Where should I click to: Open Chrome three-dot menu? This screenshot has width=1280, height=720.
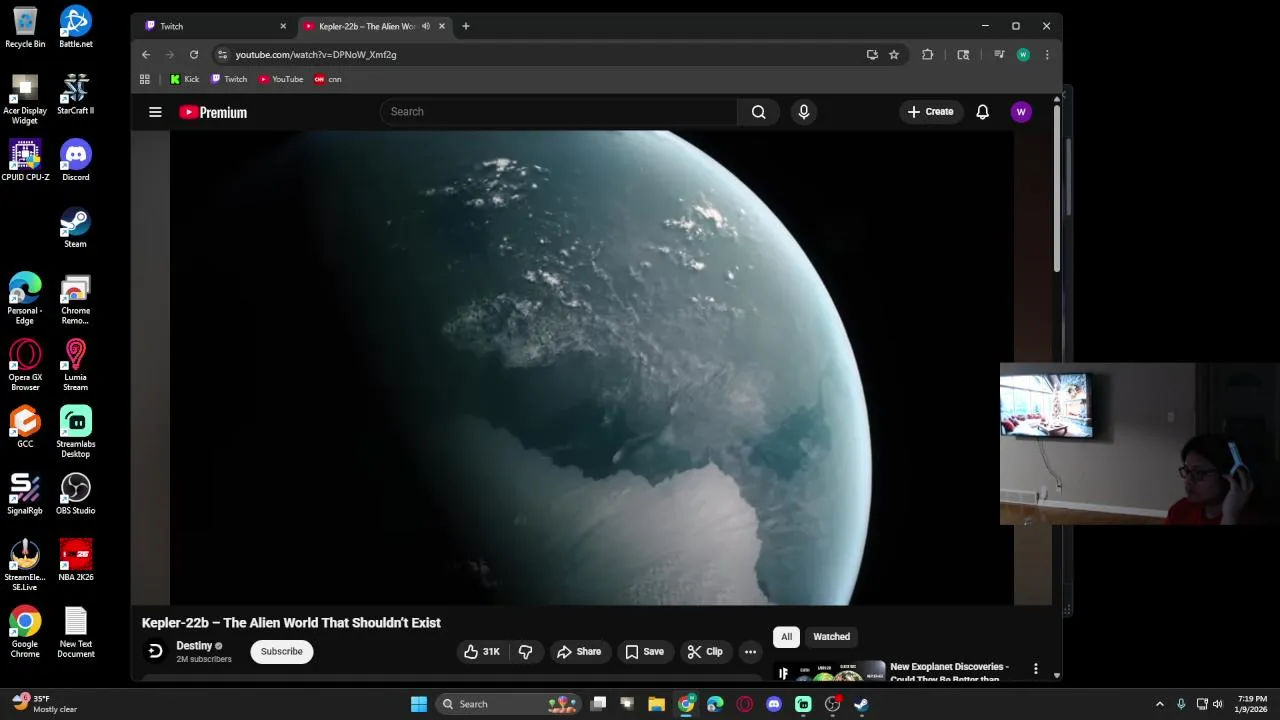(1047, 55)
